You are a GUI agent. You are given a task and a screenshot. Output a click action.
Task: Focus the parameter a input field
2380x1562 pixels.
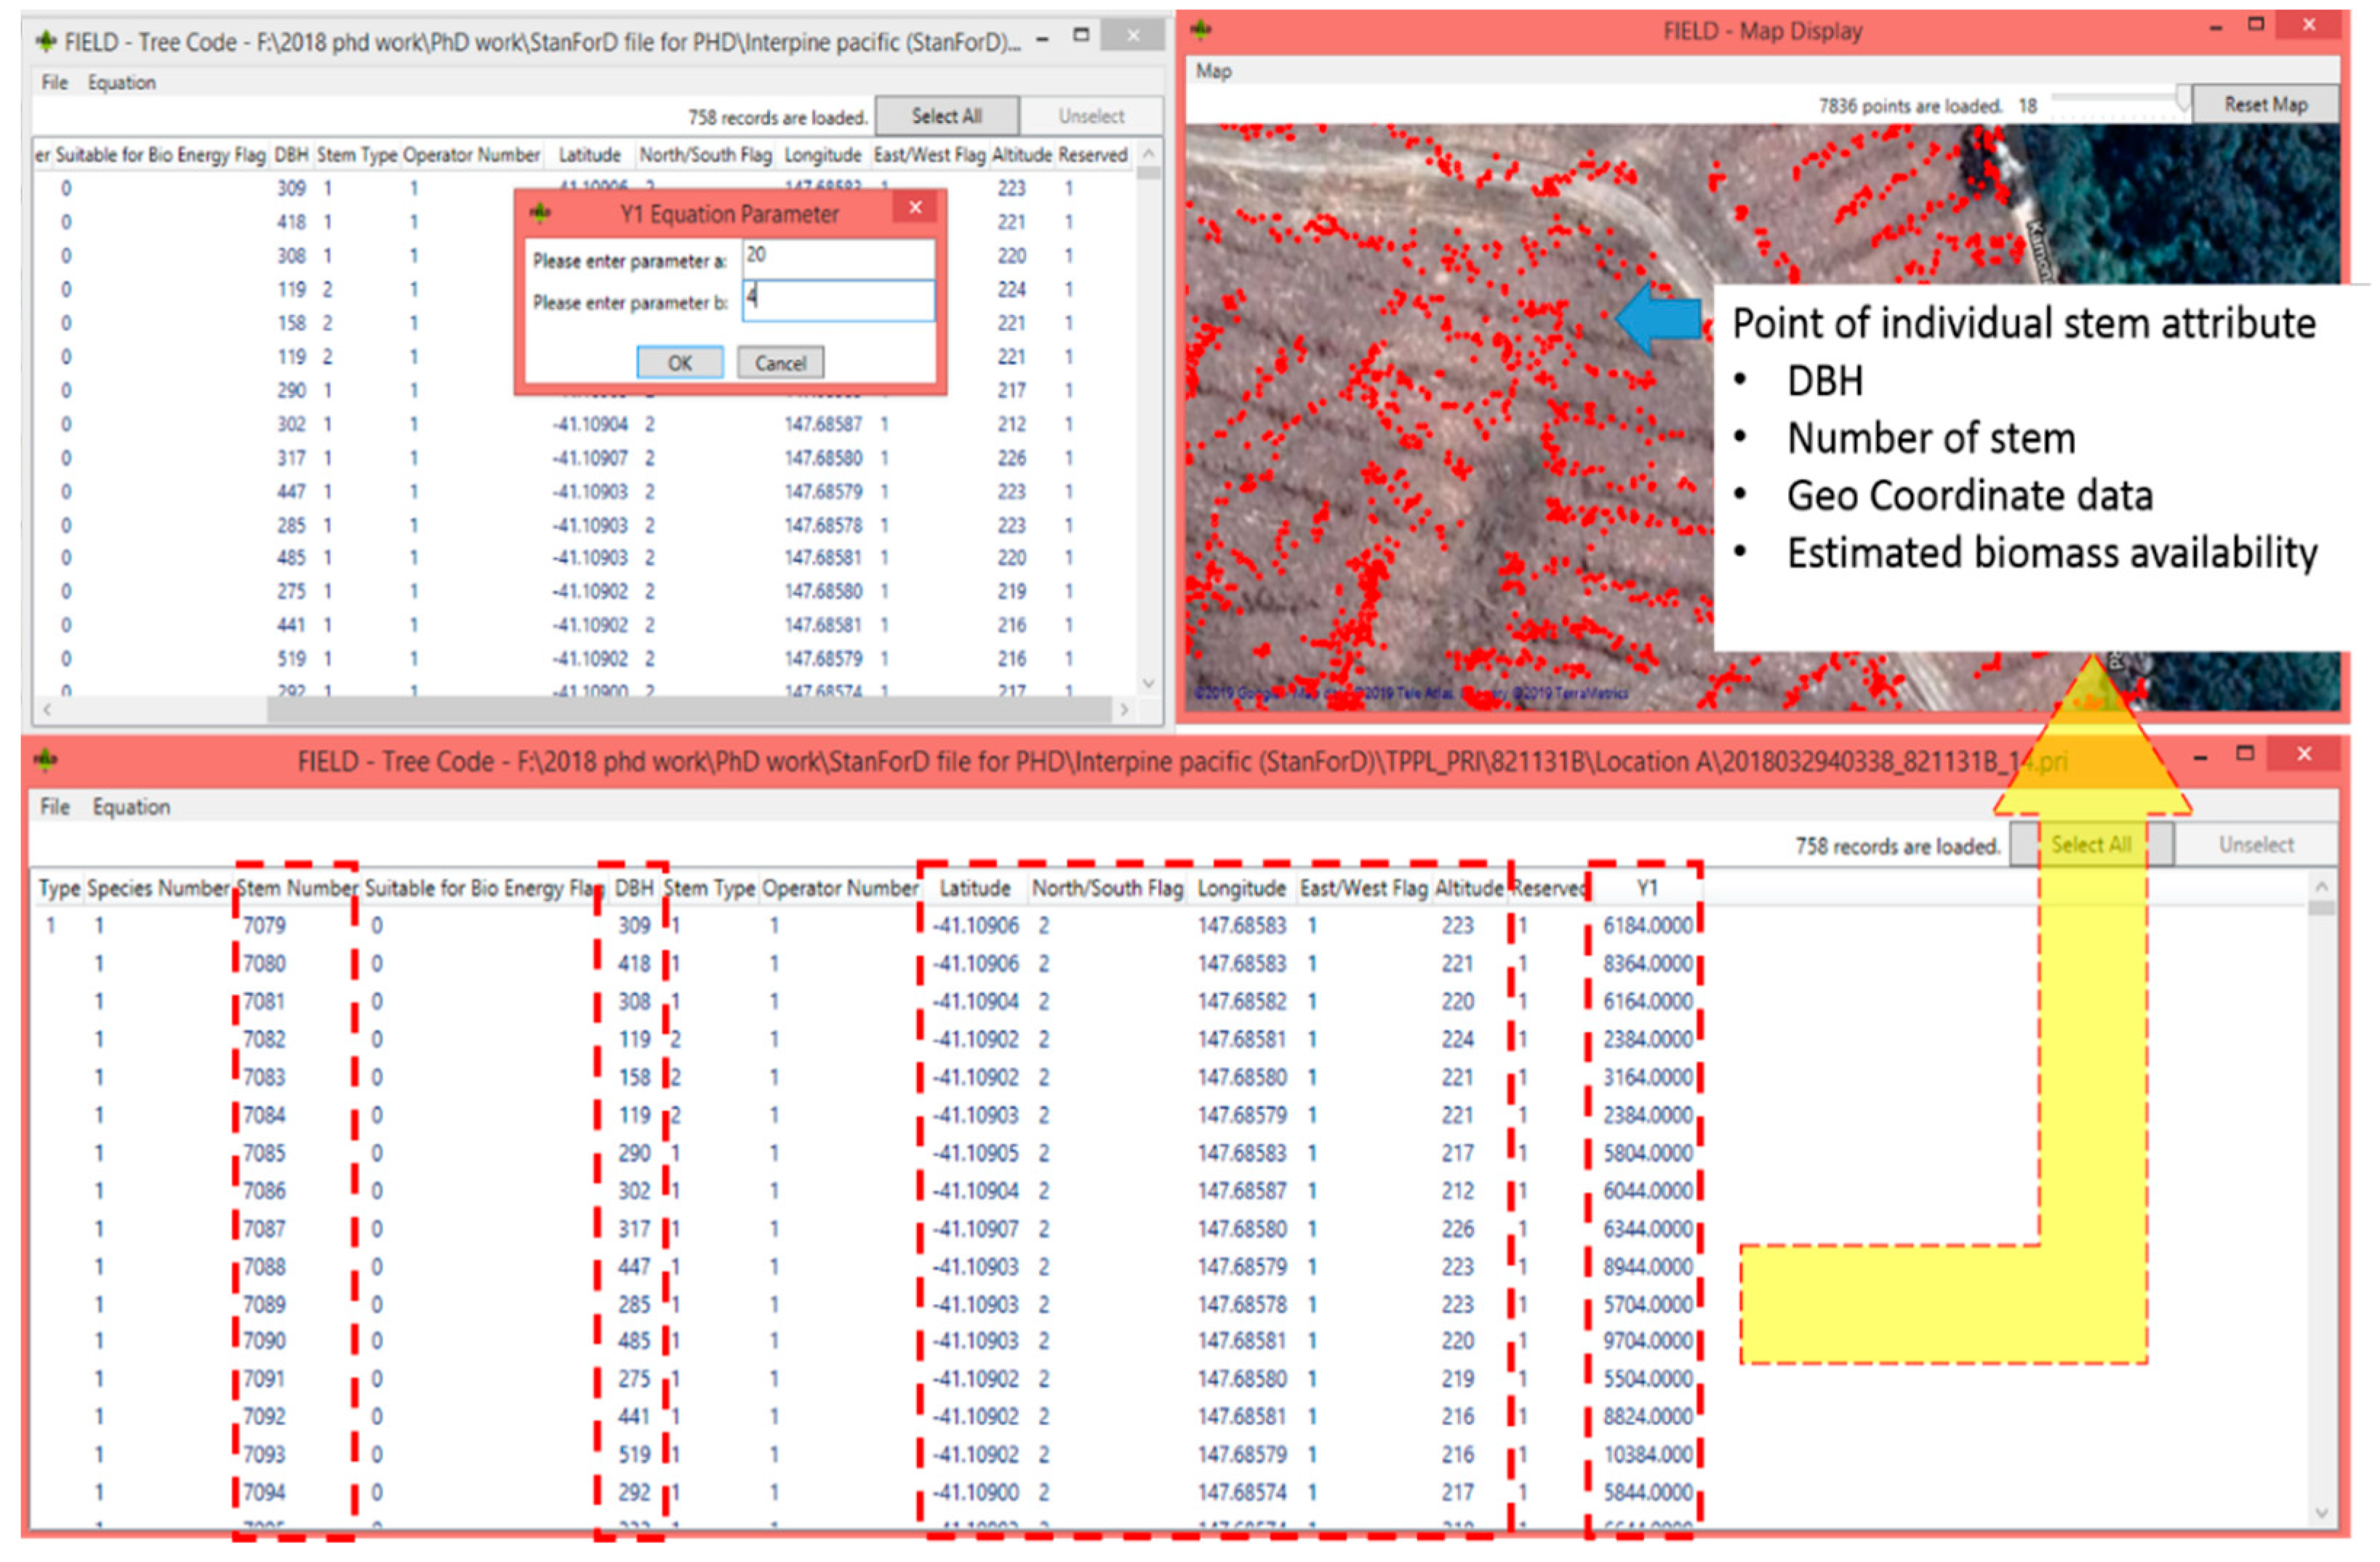click(x=838, y=258)
